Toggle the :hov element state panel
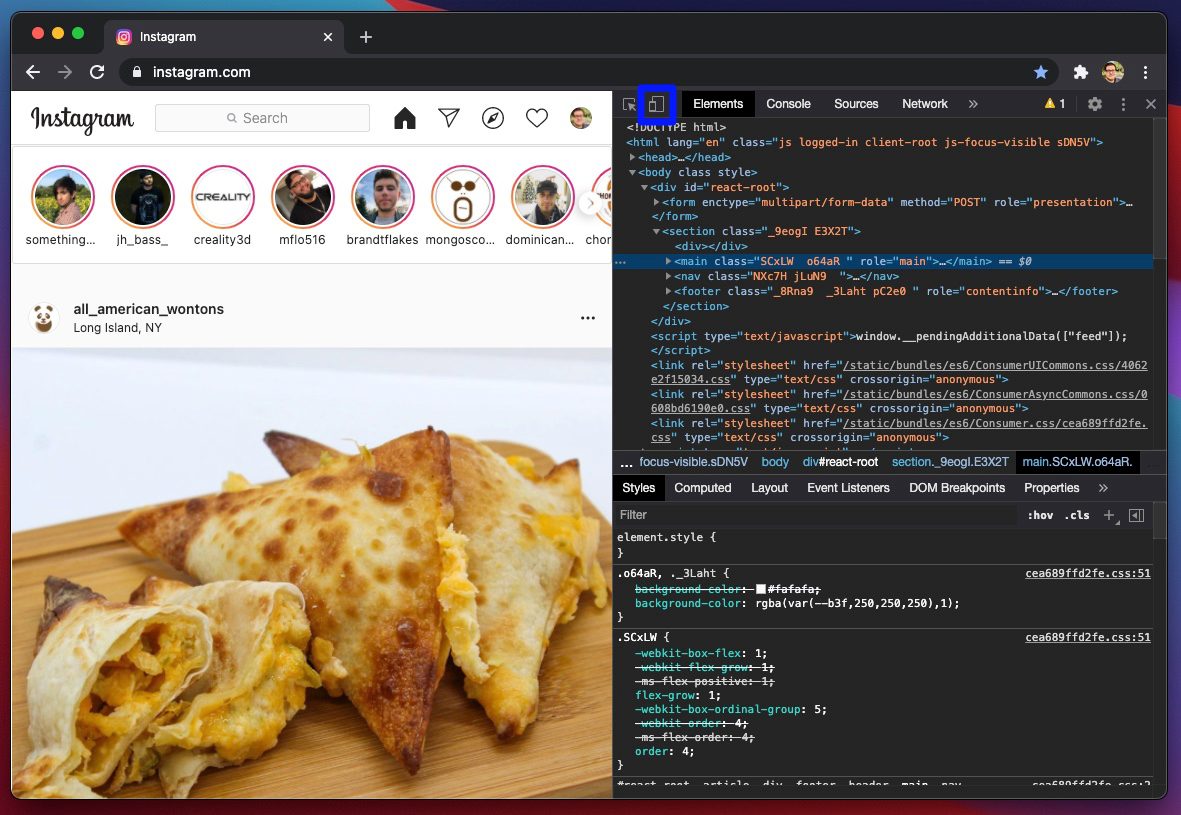Viewport: 1181px width, 815px height. (x=1039, y=515)
